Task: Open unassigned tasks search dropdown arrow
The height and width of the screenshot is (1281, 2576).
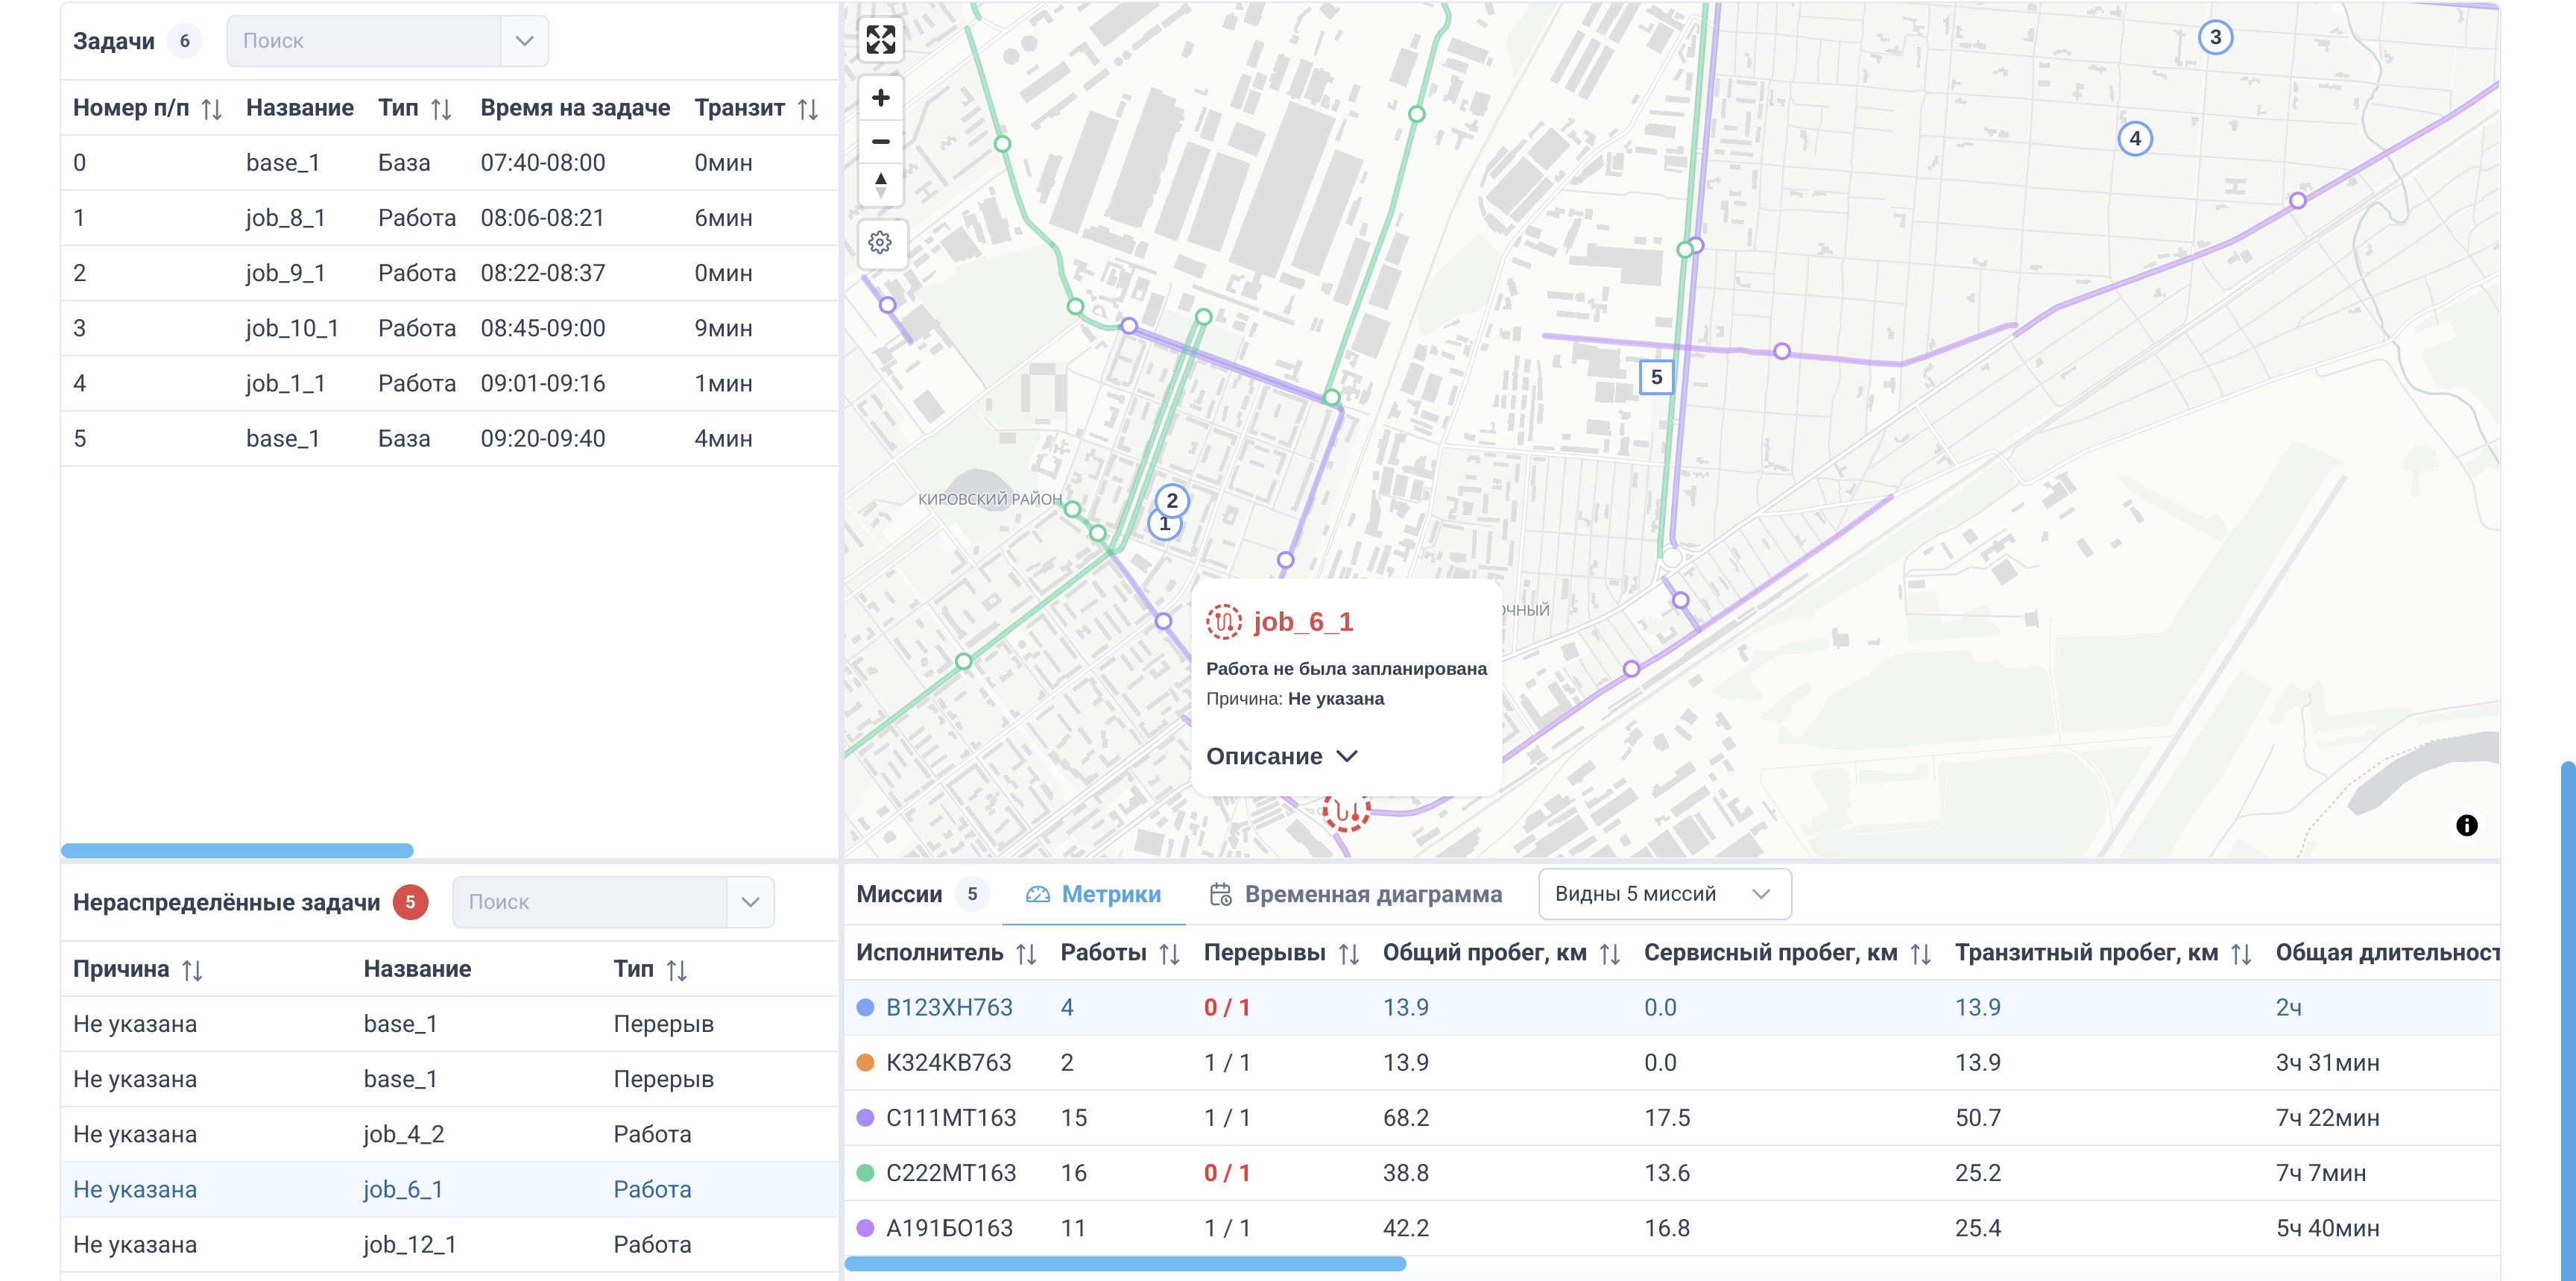Action: coord(750,902)
